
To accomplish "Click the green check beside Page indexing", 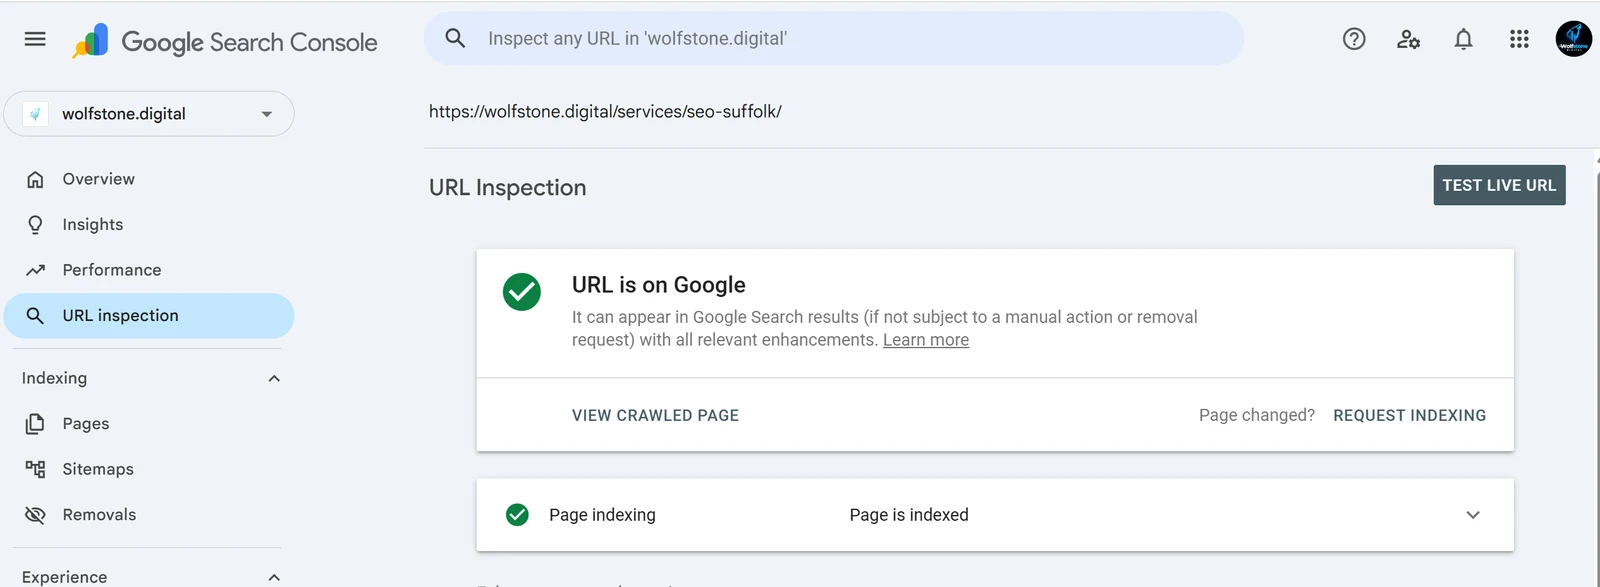I will click(517, 515).
